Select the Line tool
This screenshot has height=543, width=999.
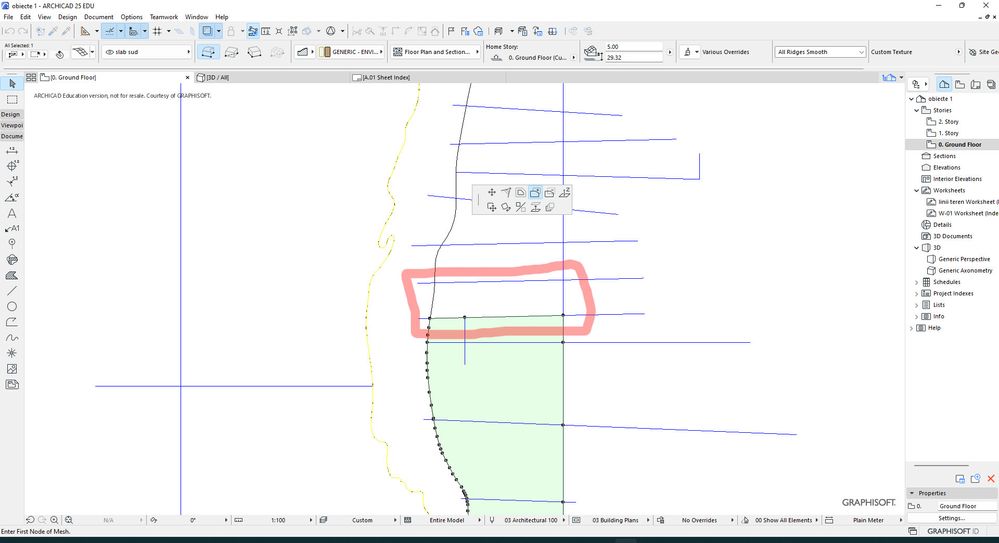[12, 290]
